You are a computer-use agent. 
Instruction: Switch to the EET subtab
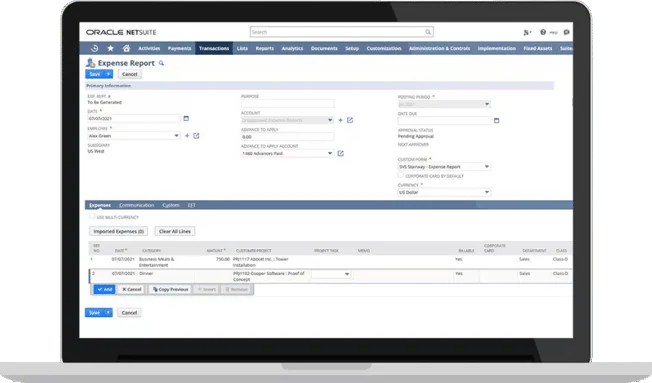[x=192, y=205]
